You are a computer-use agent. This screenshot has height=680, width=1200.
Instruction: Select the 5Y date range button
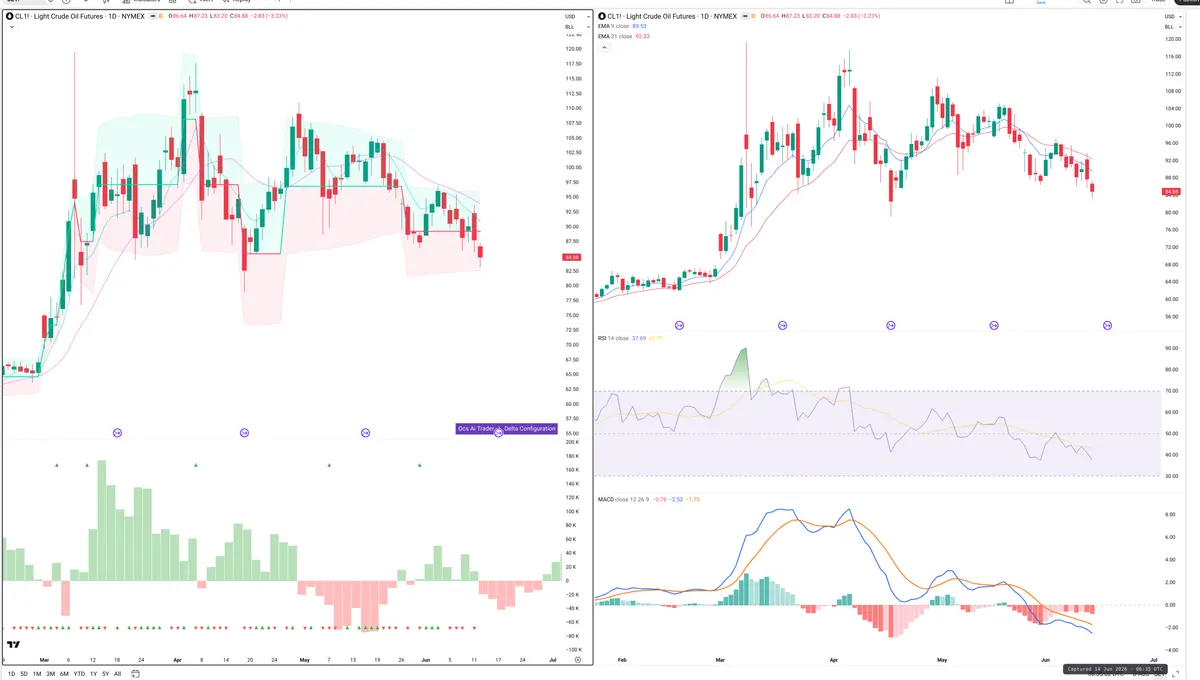[x=105, y=674]
